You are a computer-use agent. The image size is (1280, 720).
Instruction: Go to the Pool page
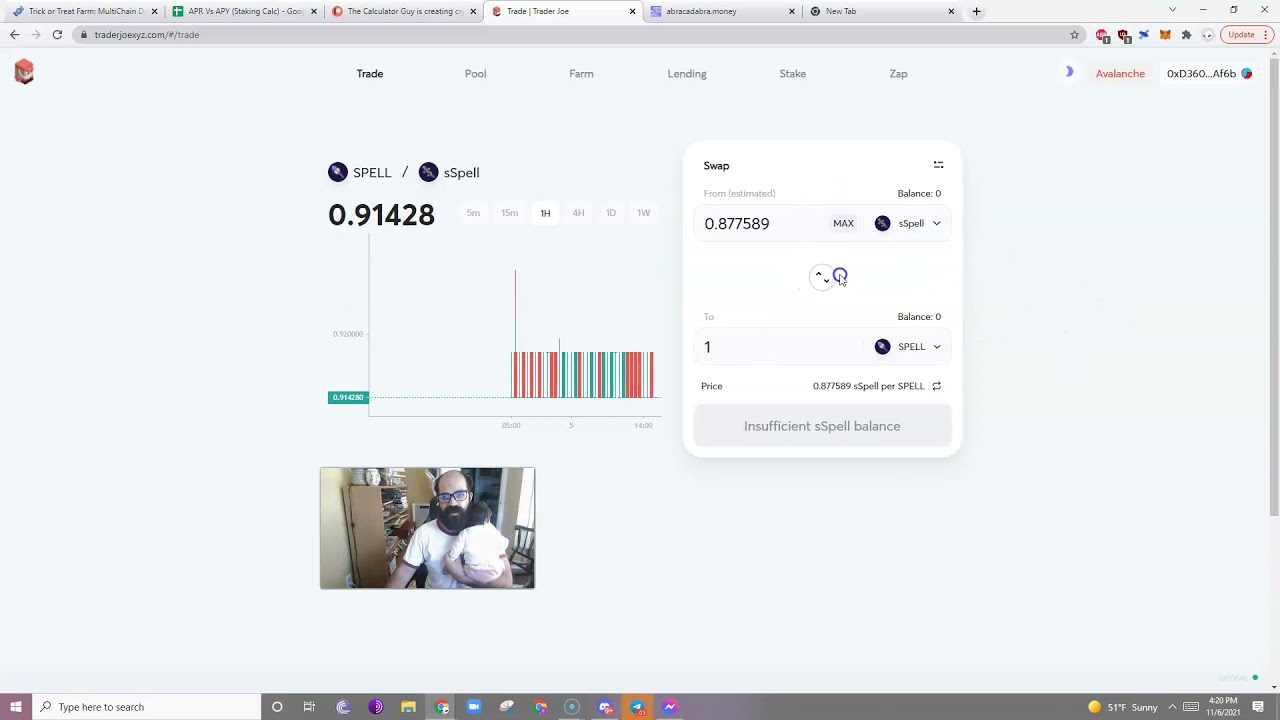pyautogui.click(x=475, y=73)
